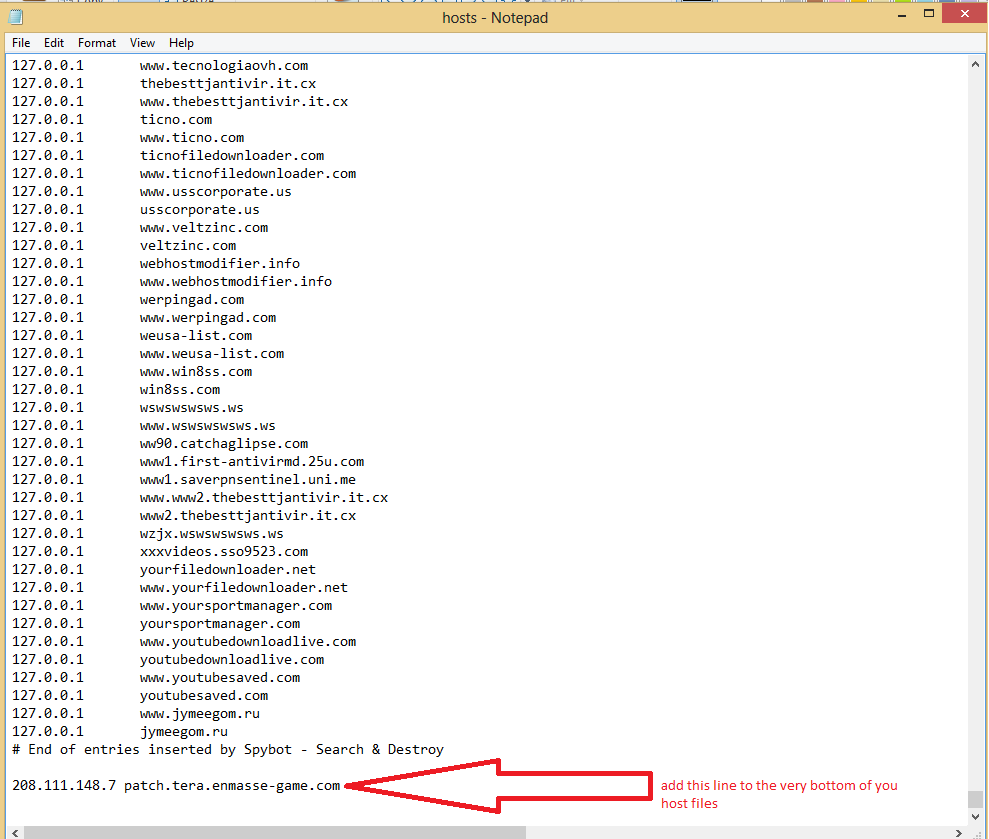989x839 pixels.
Task: Click the www.weusa-list.com entry
Action: tap(212, 353)
